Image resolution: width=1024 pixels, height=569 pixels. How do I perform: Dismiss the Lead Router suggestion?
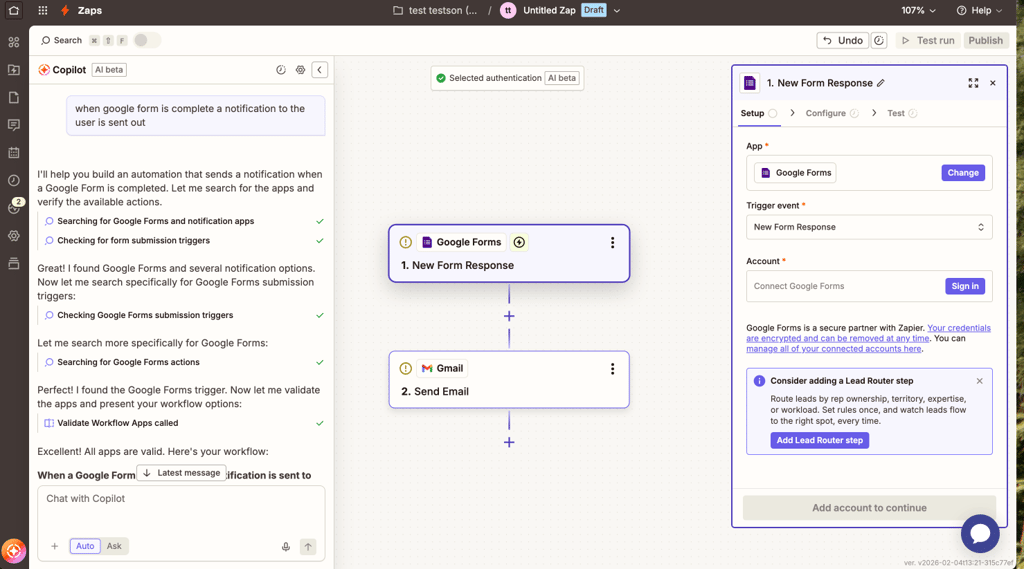tap(980, 381)
